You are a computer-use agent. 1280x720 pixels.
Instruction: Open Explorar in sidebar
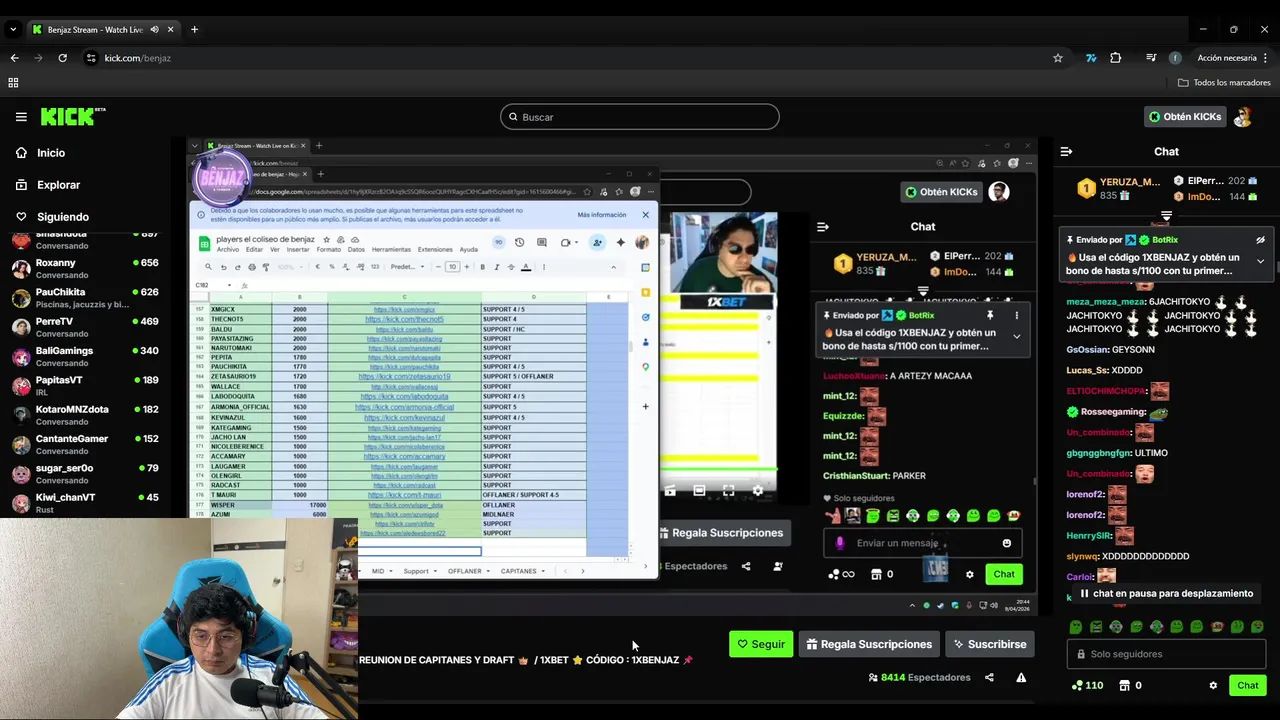(x=58, y=185)
